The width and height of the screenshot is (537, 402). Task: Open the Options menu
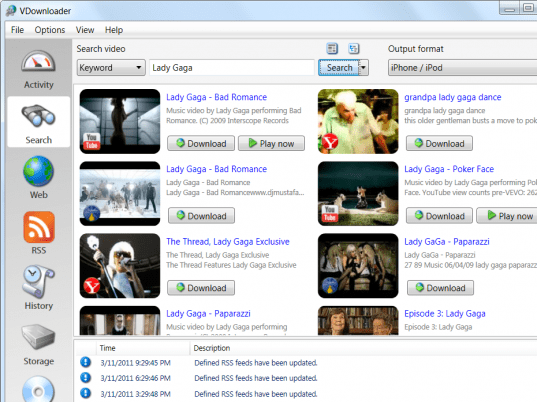[x=50, y=30]
